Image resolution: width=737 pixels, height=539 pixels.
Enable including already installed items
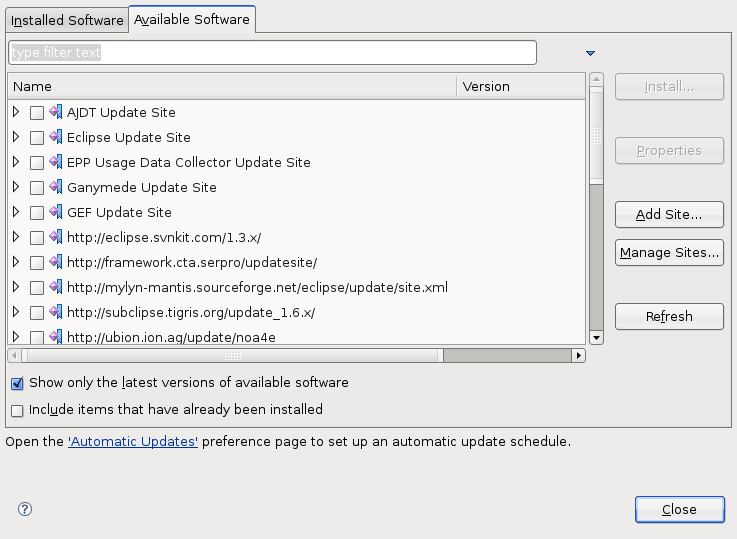[17, 410]
